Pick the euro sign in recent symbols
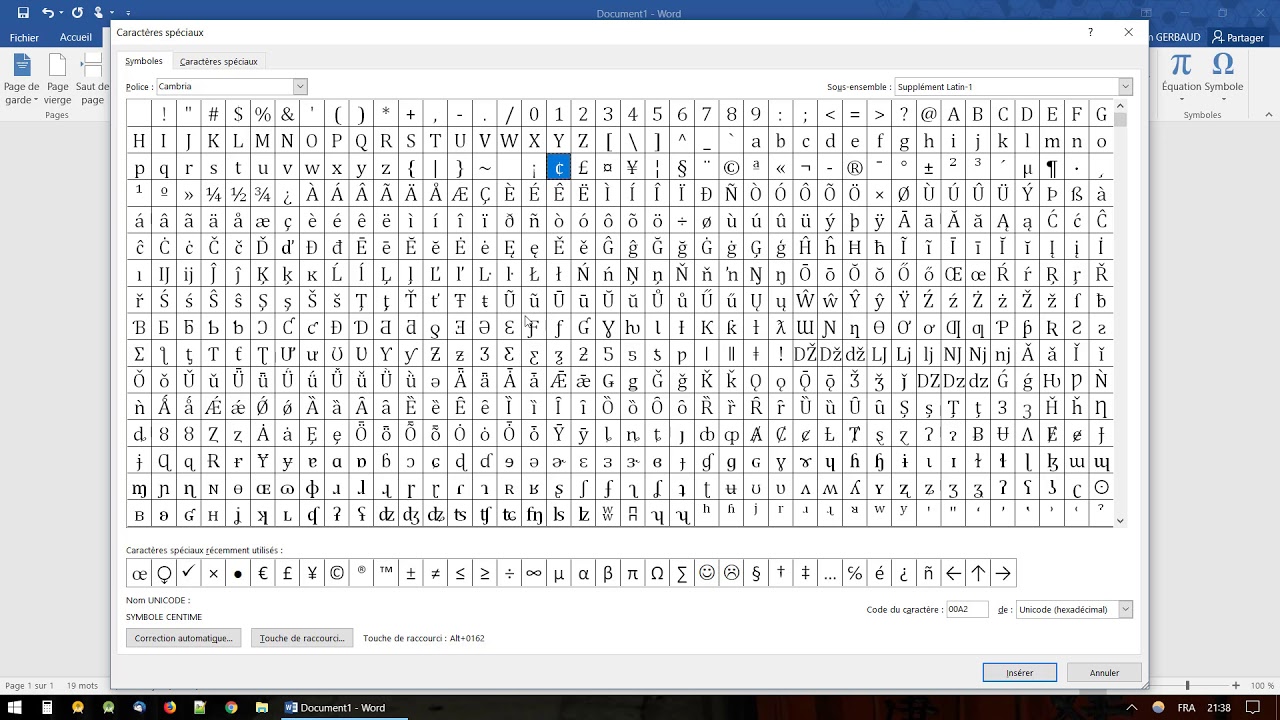 pos(262,573)
